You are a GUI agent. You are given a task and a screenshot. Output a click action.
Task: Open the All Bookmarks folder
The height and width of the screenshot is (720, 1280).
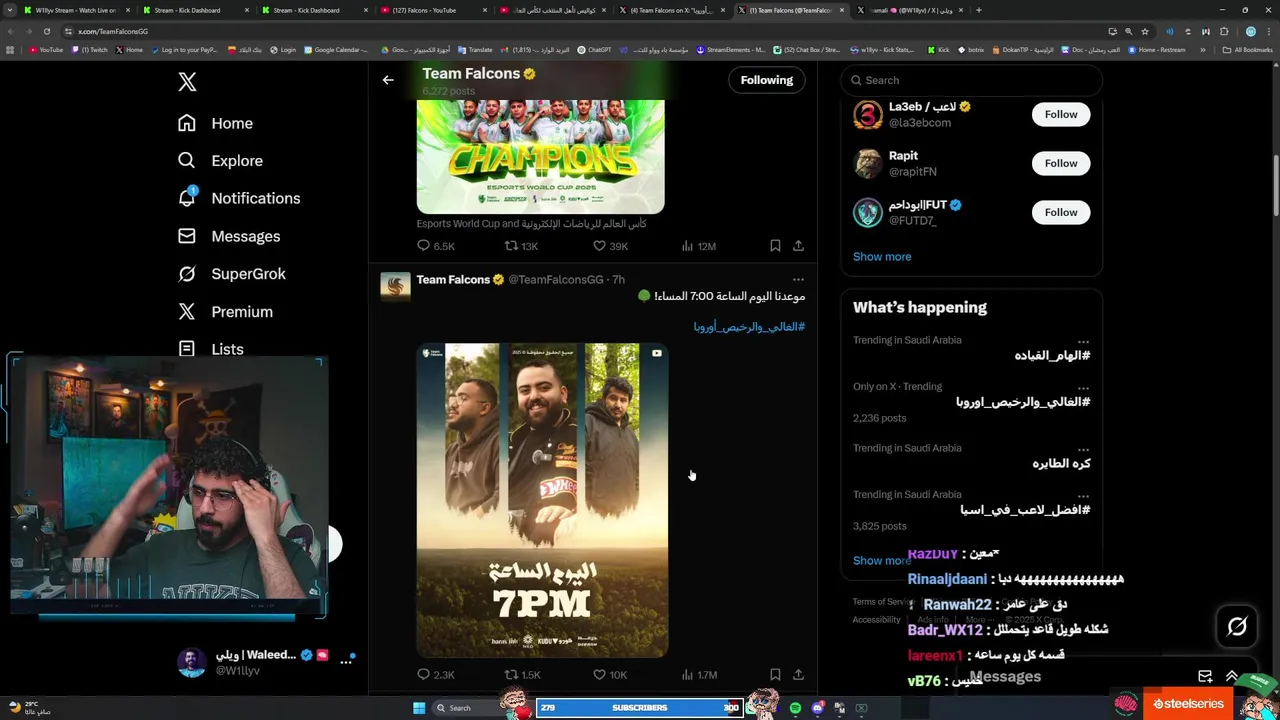1248,49
